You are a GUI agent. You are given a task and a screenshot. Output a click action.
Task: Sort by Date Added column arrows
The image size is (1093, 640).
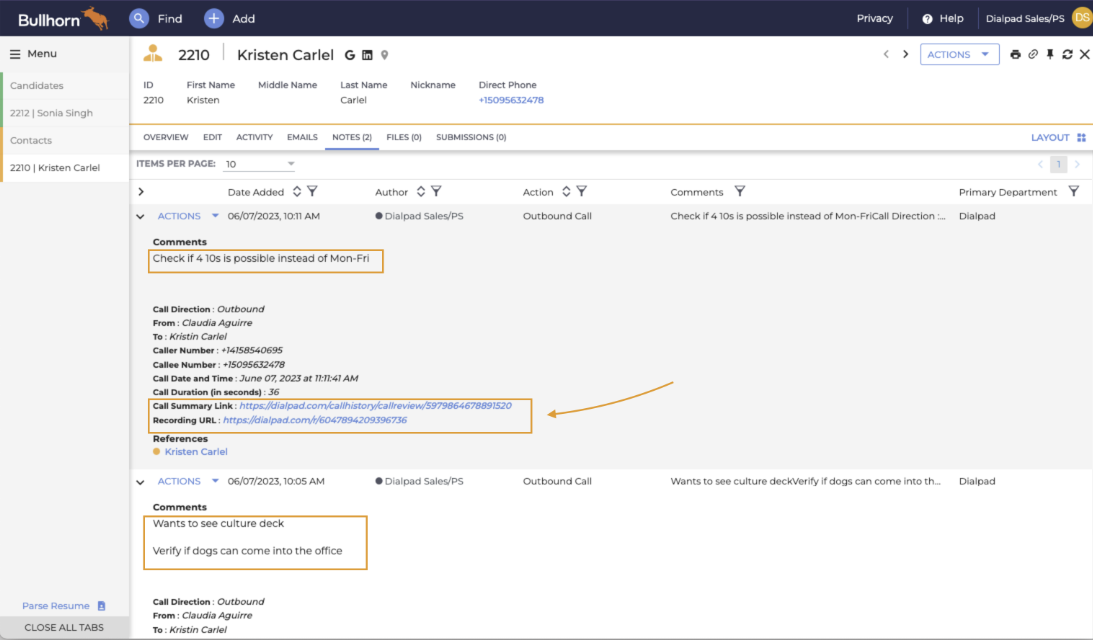click(297, 191)
